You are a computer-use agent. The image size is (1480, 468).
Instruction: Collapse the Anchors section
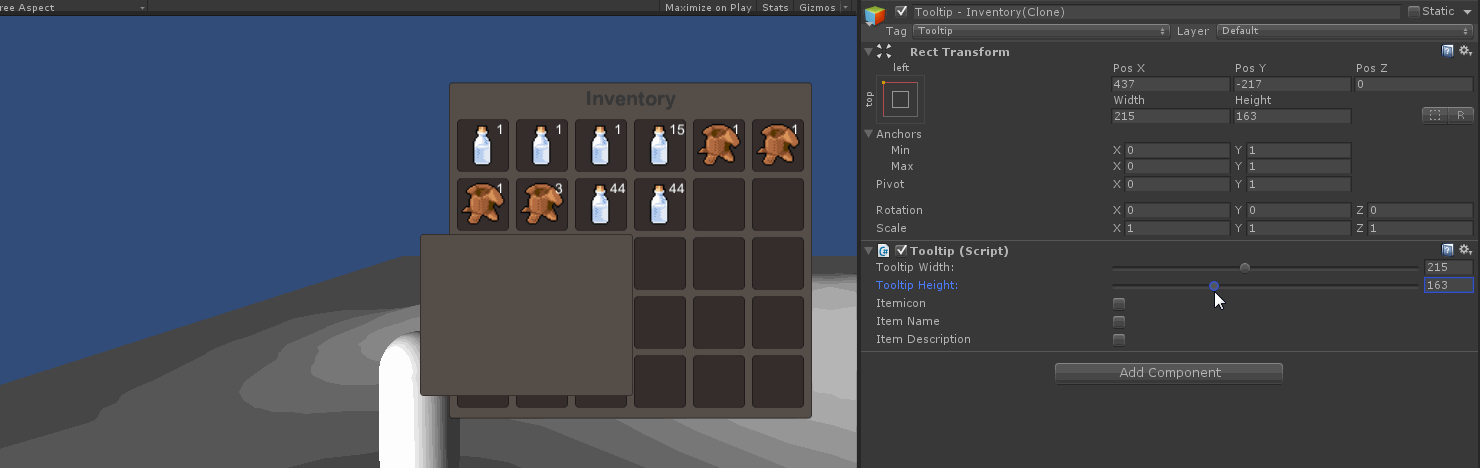[x=869, y=134]
